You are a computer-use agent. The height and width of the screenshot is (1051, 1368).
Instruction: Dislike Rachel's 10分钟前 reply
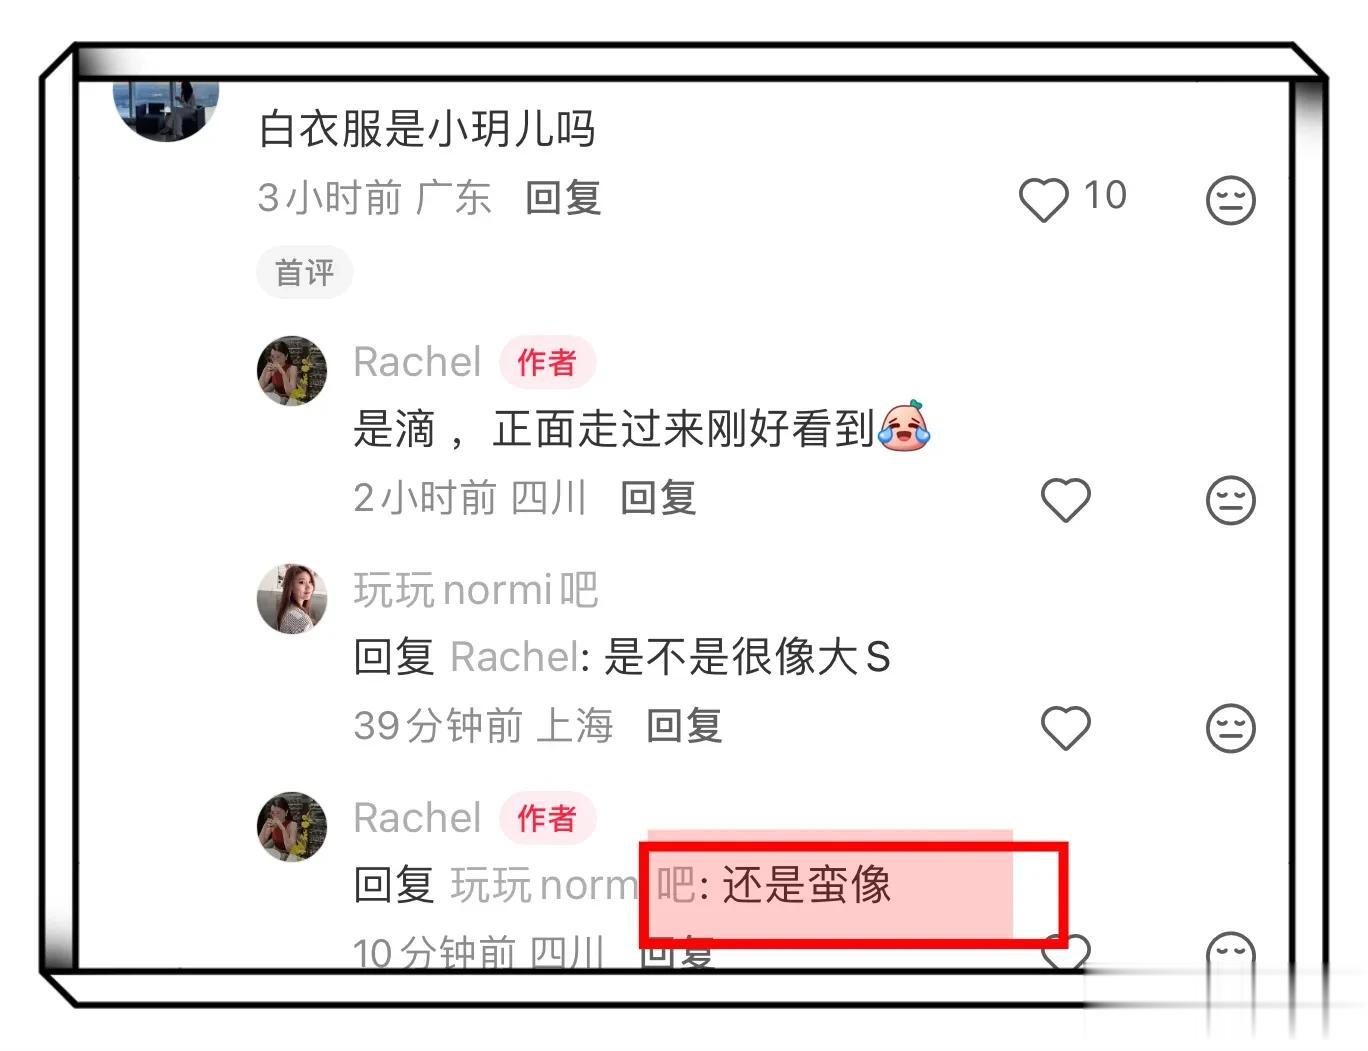(x=1230, y=950)
